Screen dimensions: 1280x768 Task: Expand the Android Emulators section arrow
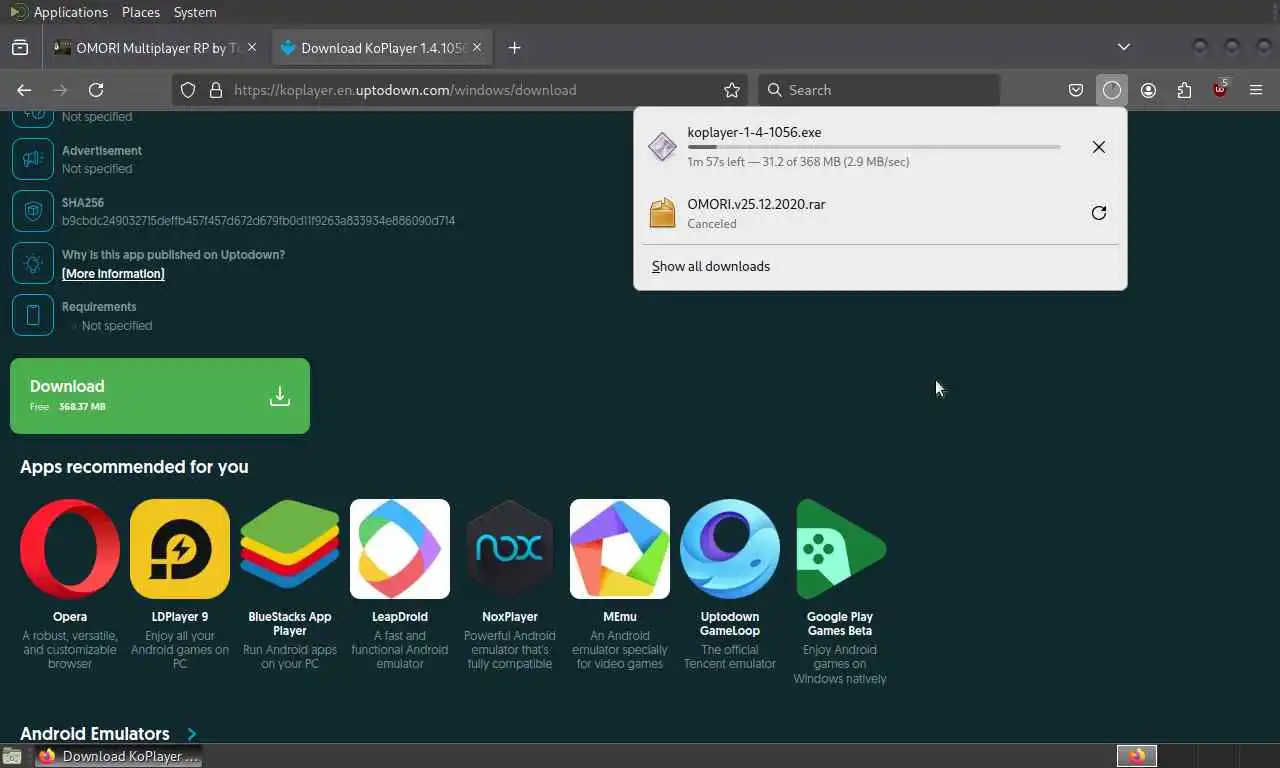click(191, 734)
